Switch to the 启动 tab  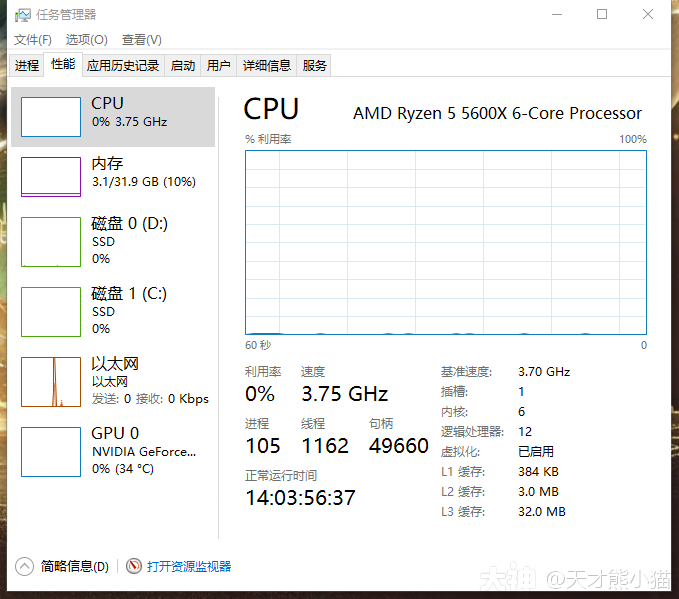pyautogui.click(x=183, y=66)
